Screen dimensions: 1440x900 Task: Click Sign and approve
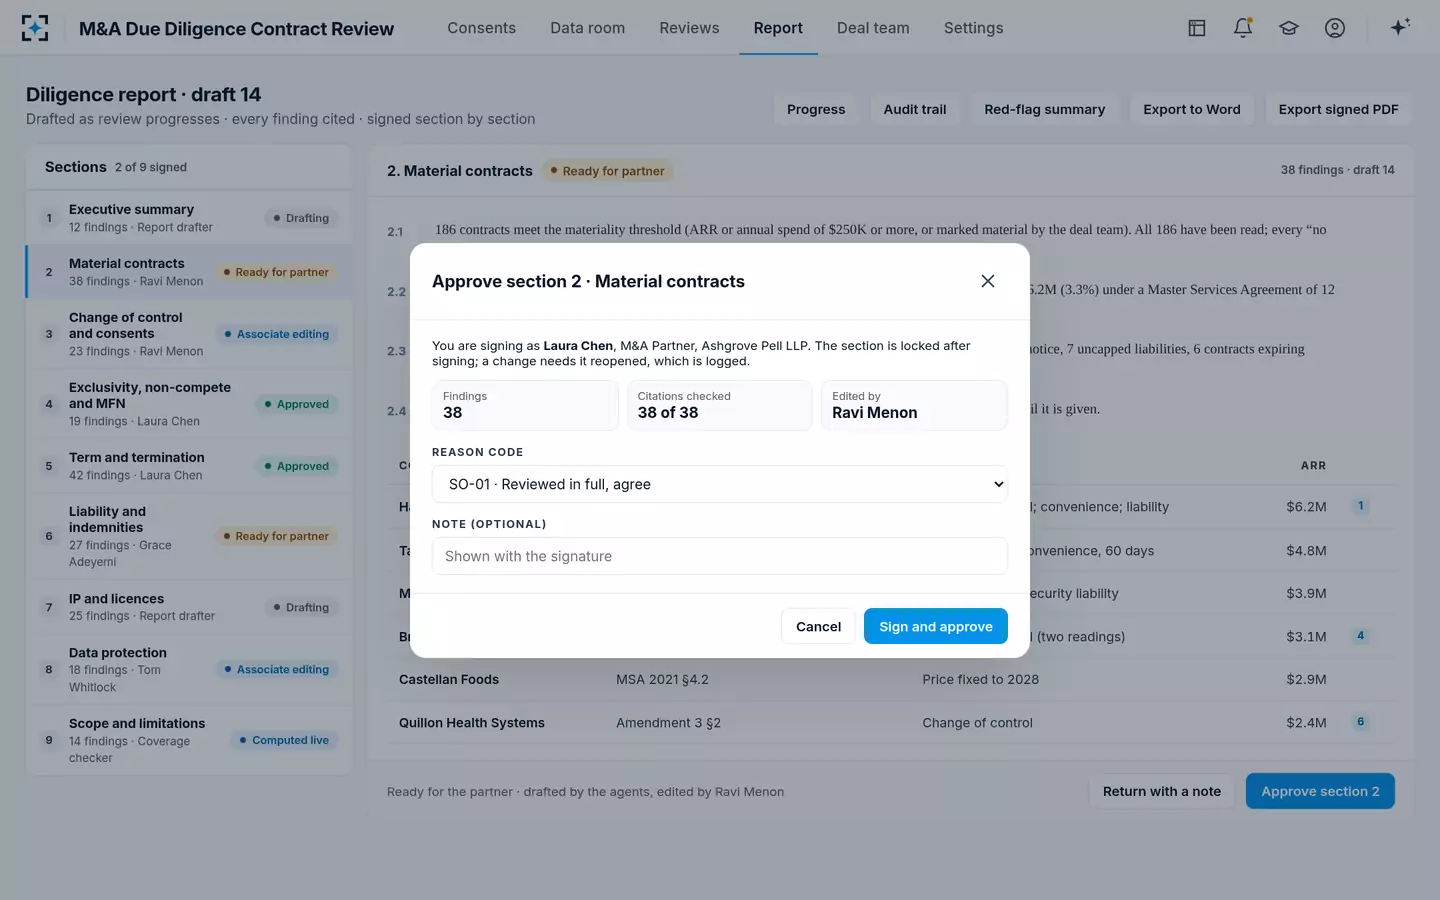coord(936,626)
